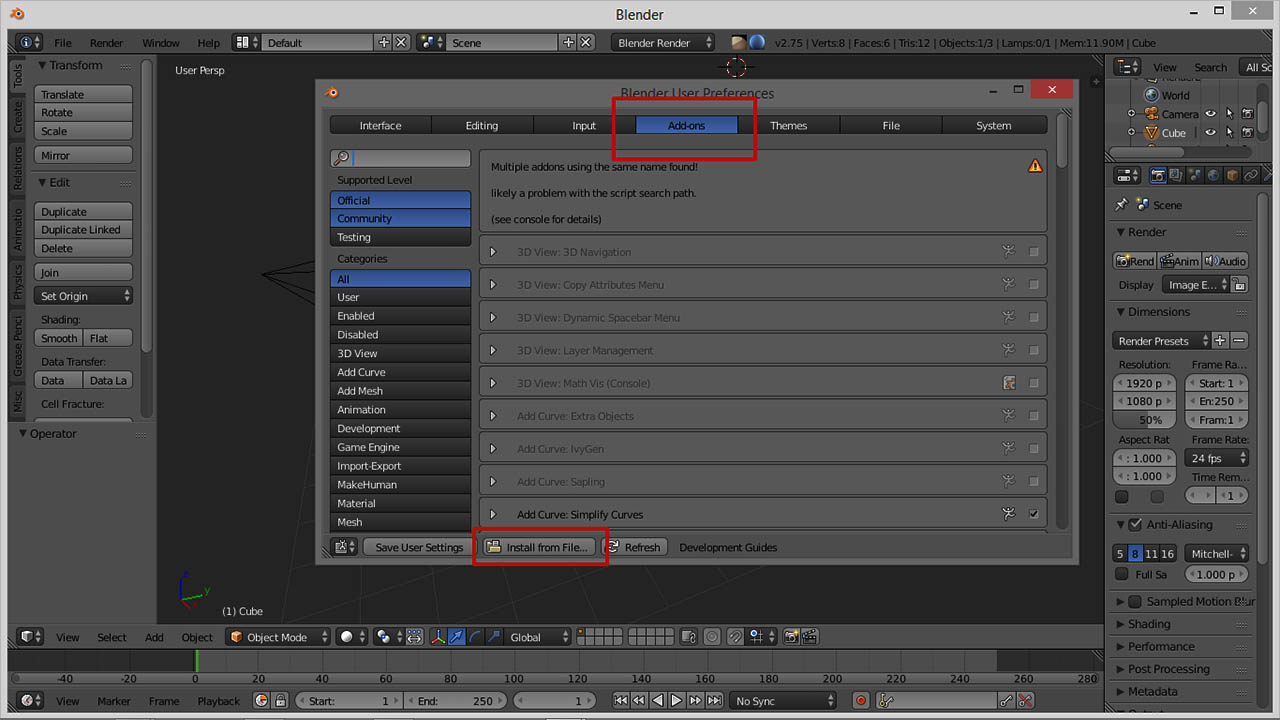This screenshot has width=1280, height=720.
Task: Switch to the Interface preferences tab
Action: point(381,126)
